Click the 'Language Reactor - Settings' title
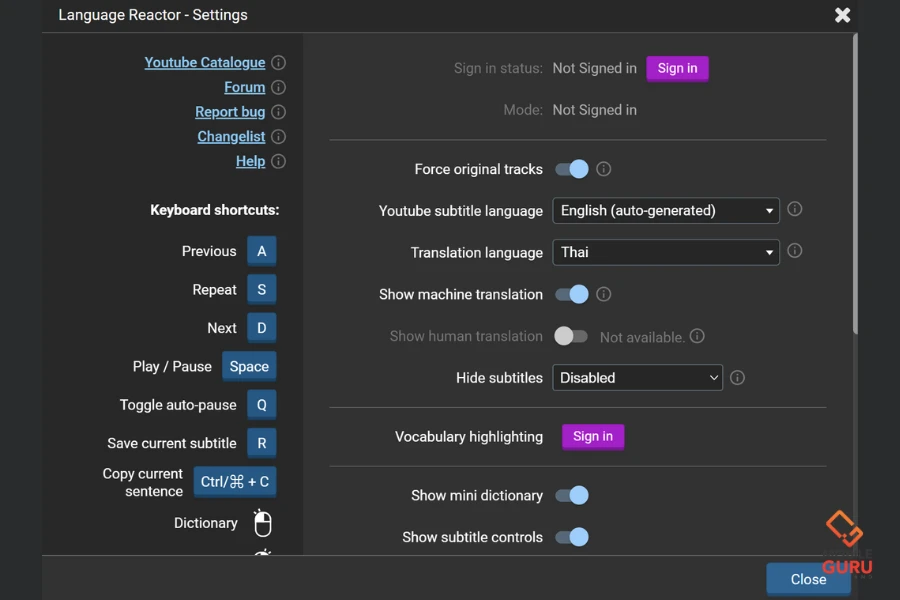This screenshot has height=600, width=900. 153,15
